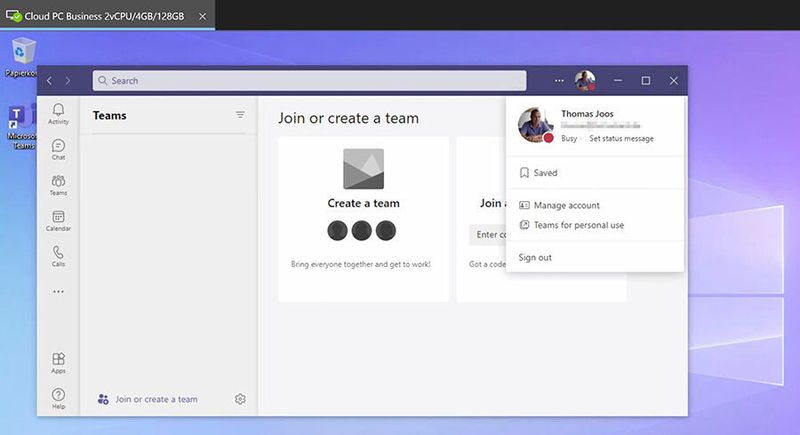Viewport: 800px width, 435px height.
Task: Click the Enter code input field
Action: 488,235
